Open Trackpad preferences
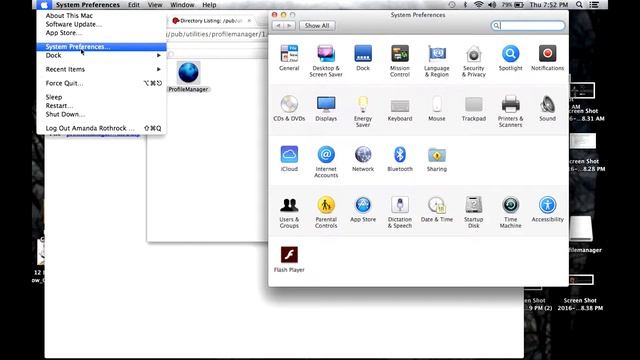Viewport: 640px width, 360px height. pos(473,109)
